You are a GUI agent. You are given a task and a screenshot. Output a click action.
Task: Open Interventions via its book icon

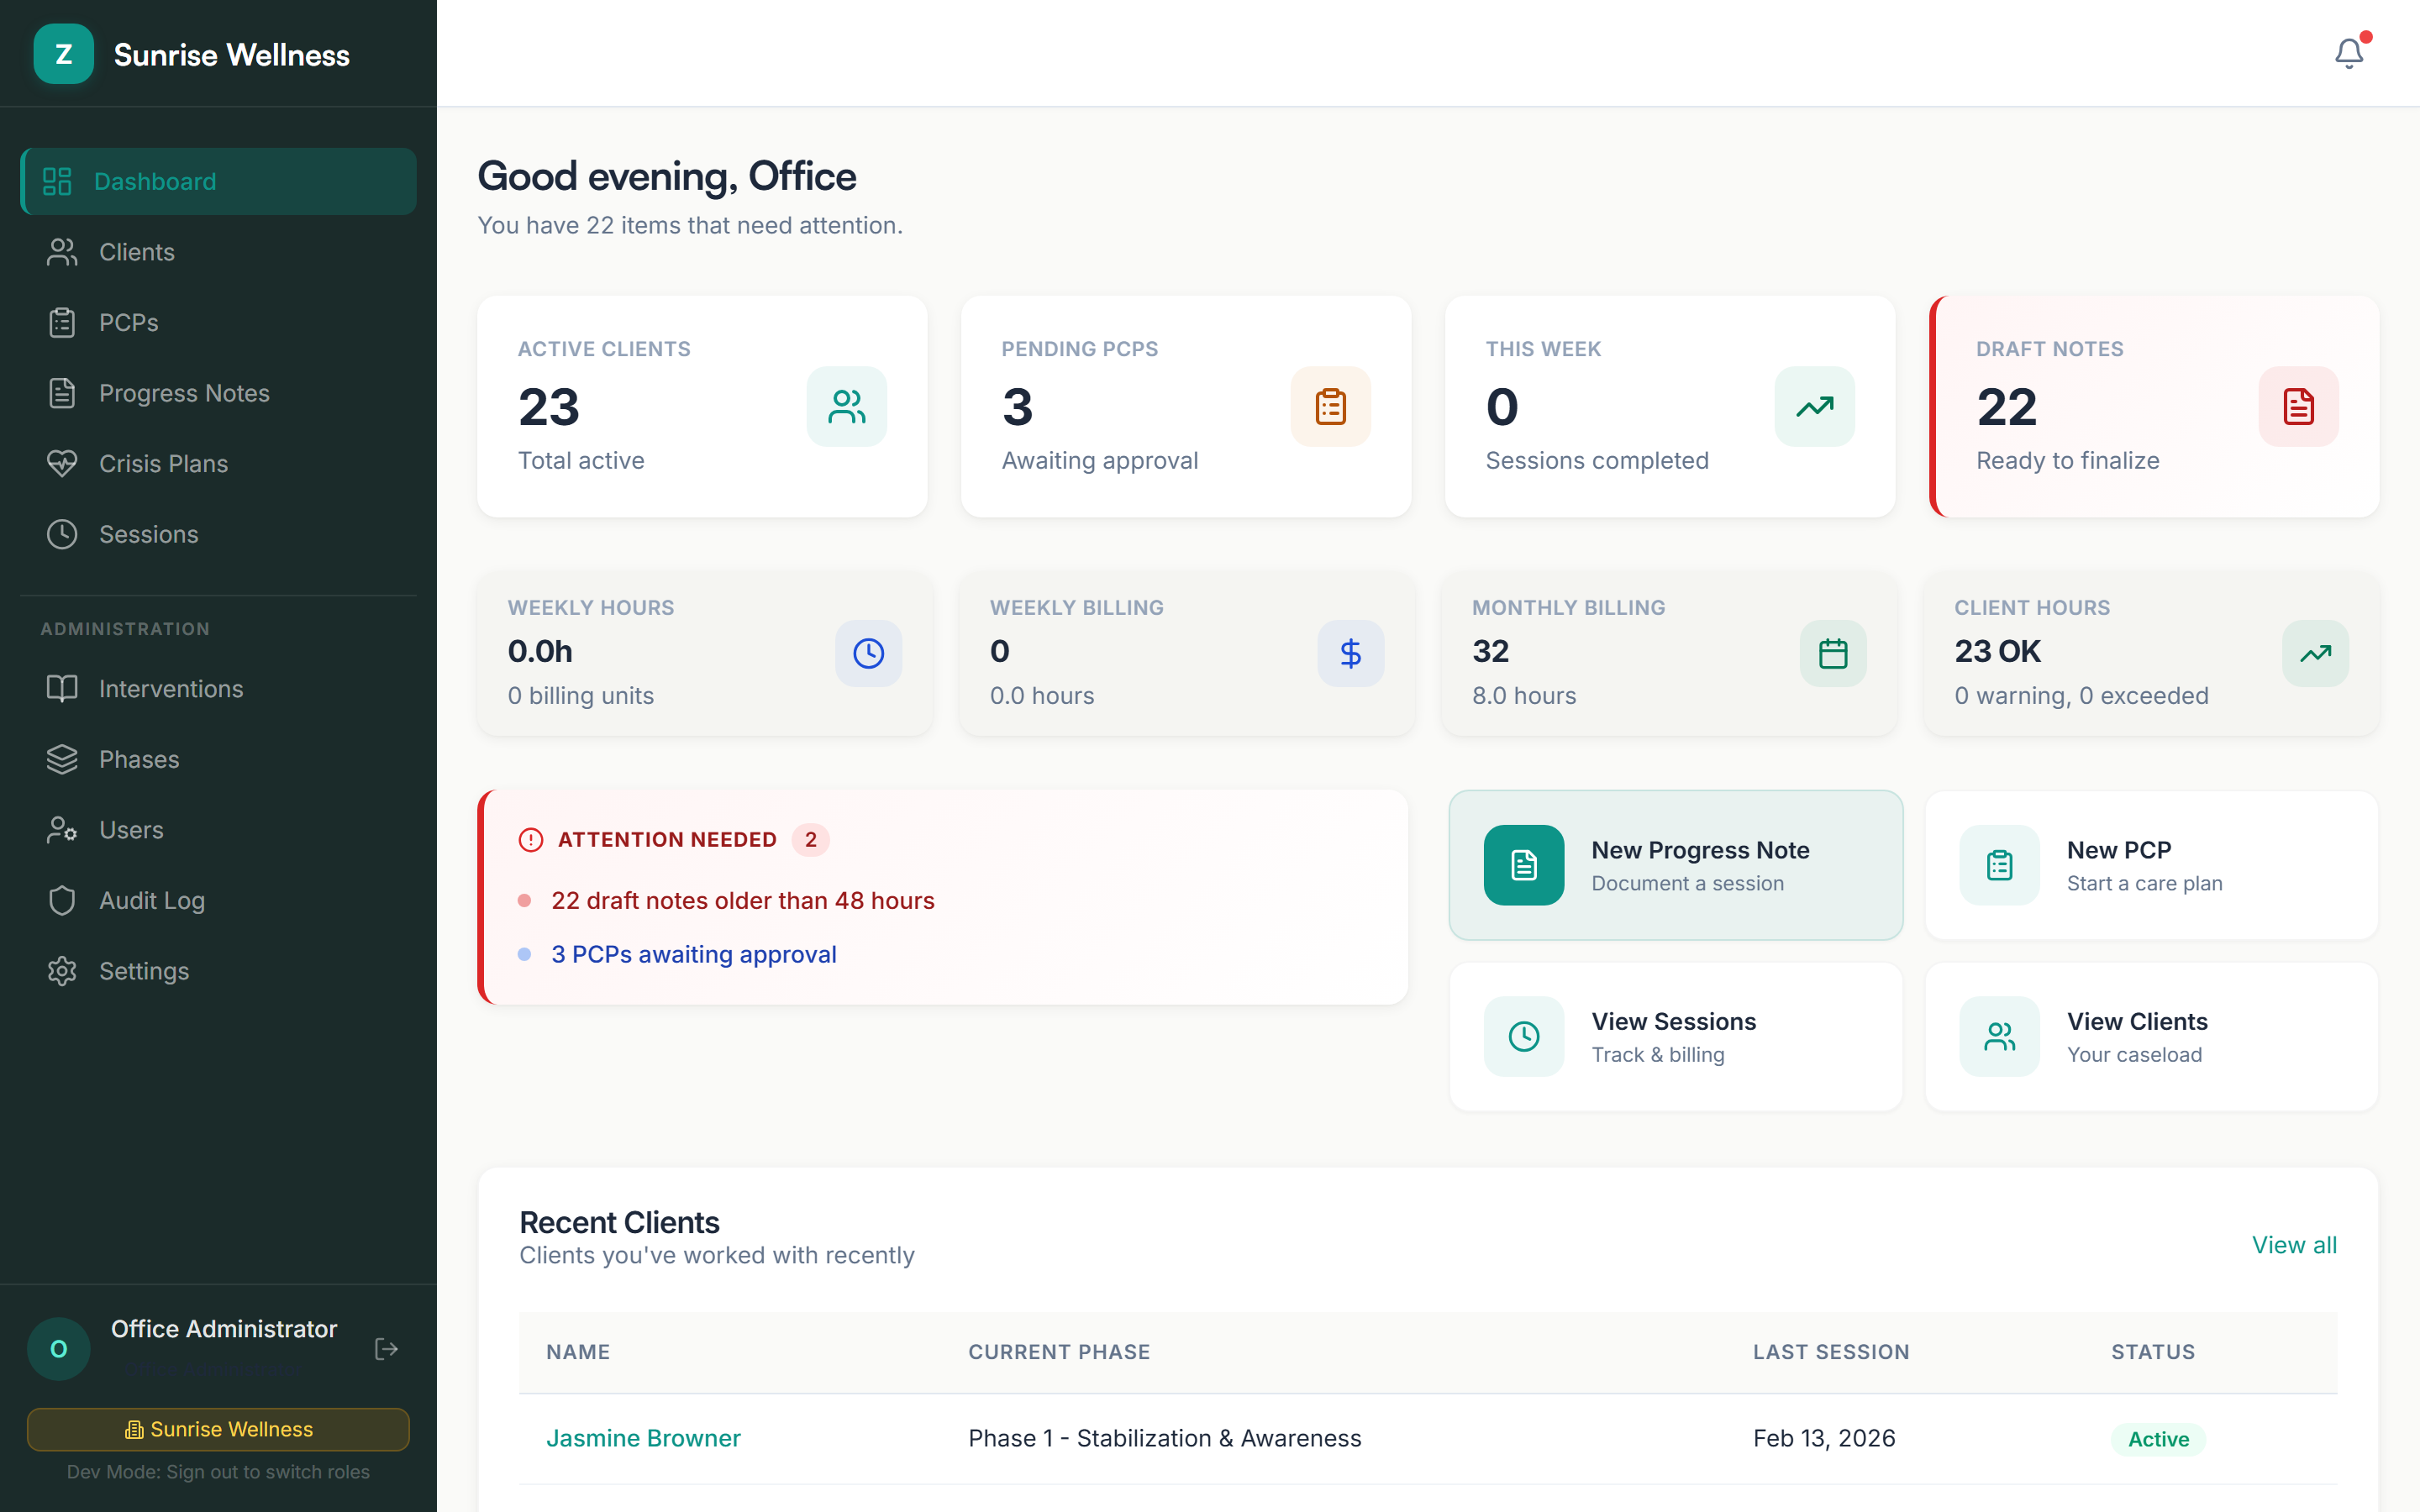point(62,688)
